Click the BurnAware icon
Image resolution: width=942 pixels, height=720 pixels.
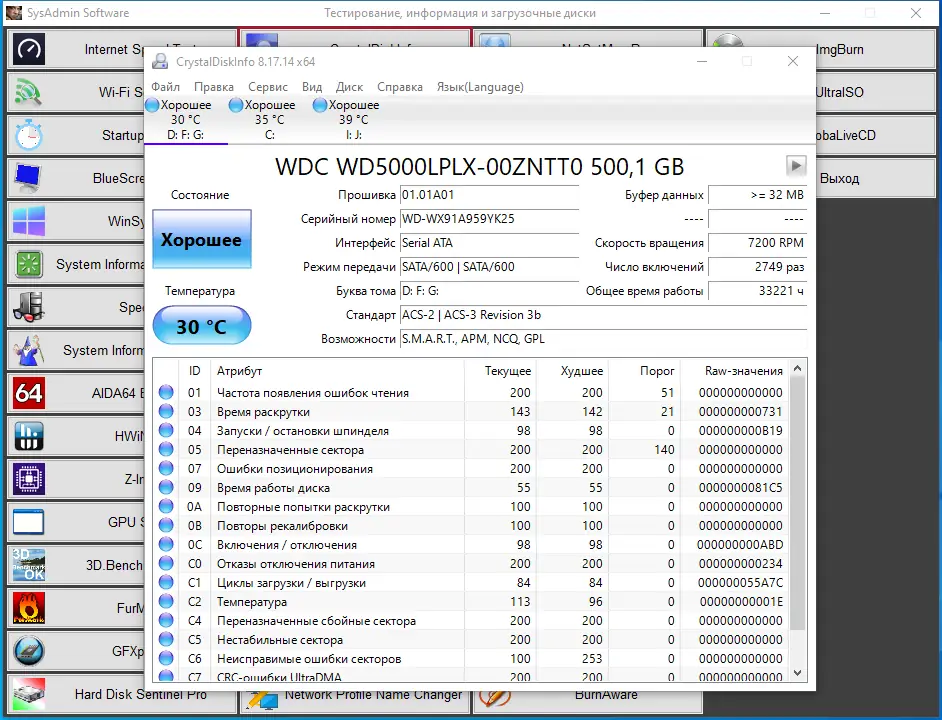tap(495, 698)
